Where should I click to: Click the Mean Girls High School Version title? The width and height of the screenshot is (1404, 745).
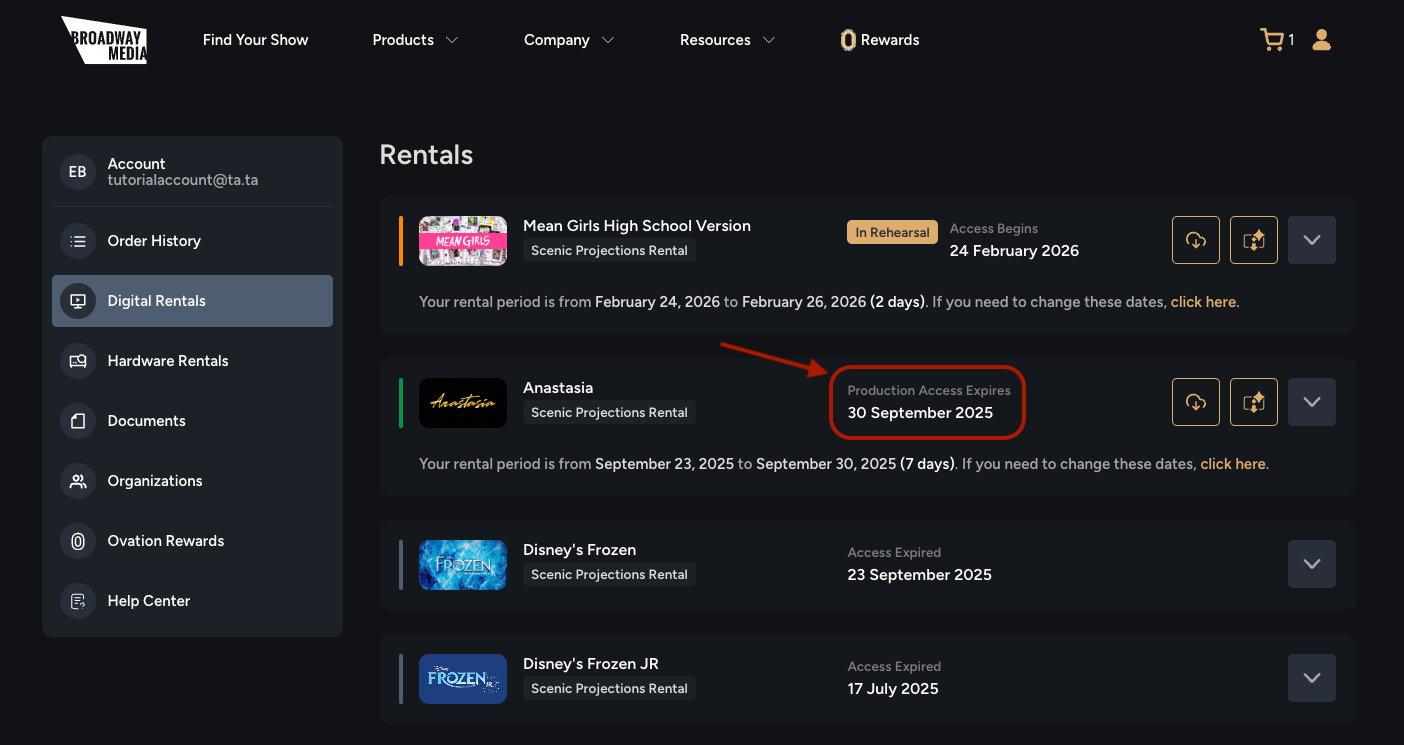pos(637,226)
